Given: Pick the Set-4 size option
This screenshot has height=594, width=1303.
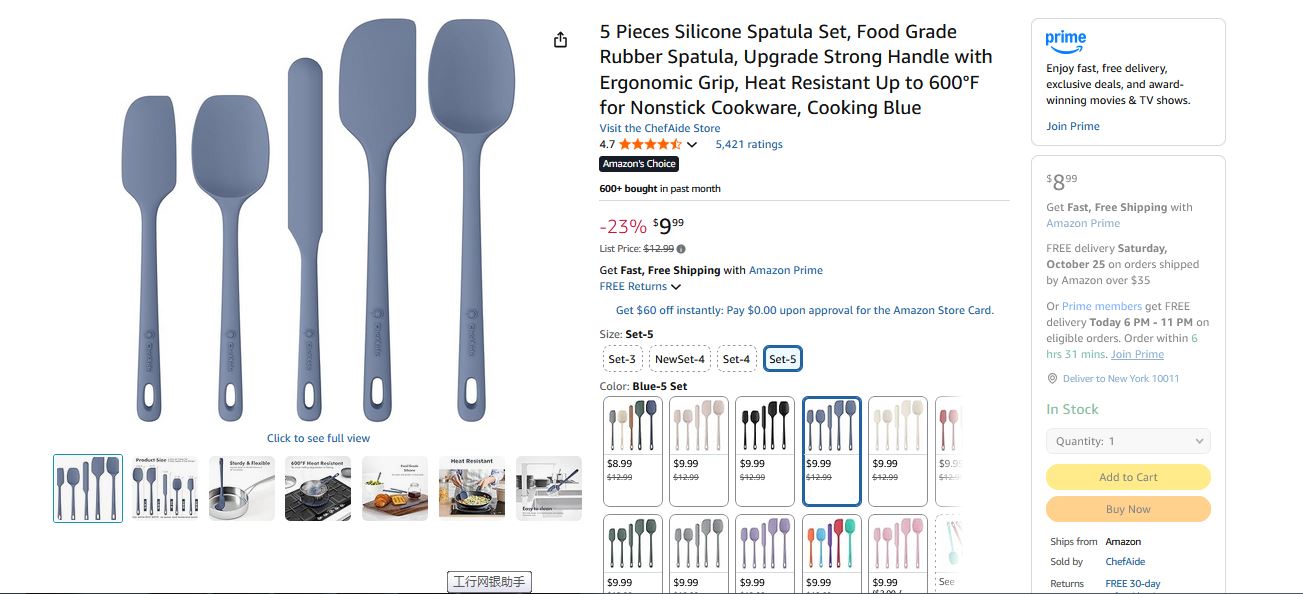Looking at the screenshot, I should click(x=736, y=359).
